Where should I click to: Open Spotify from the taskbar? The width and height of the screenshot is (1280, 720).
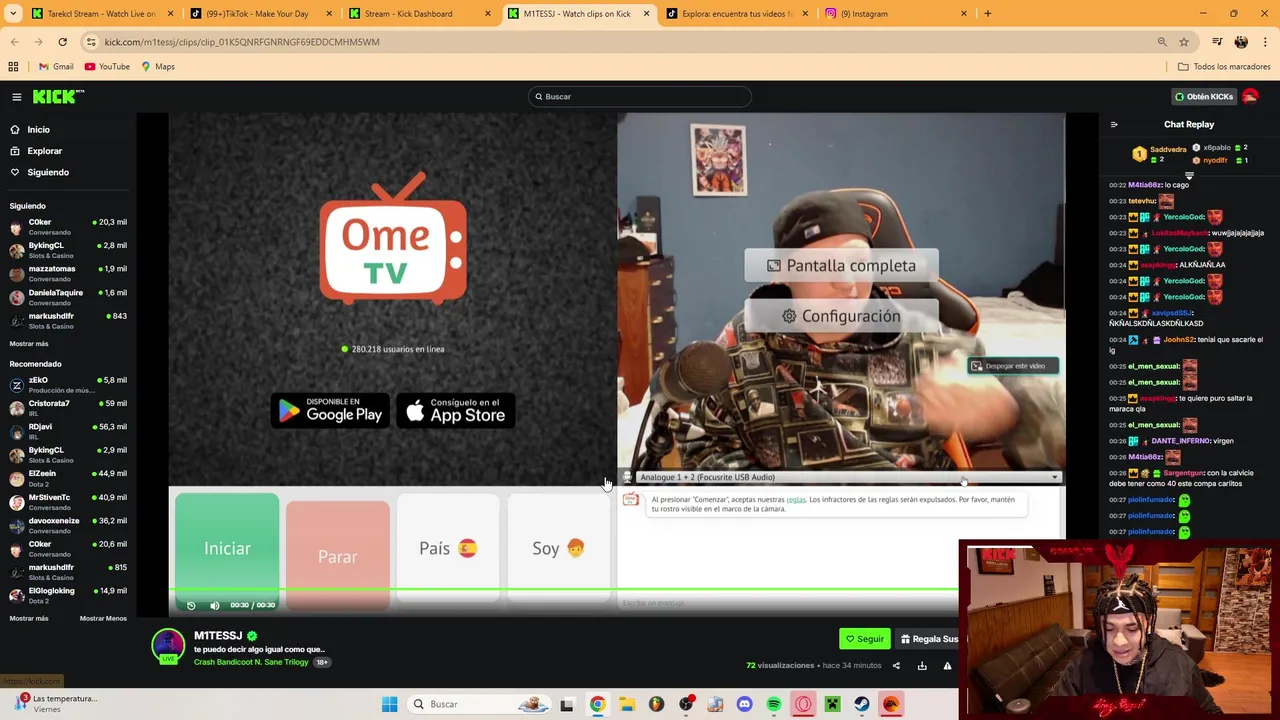tap(774, 704)
